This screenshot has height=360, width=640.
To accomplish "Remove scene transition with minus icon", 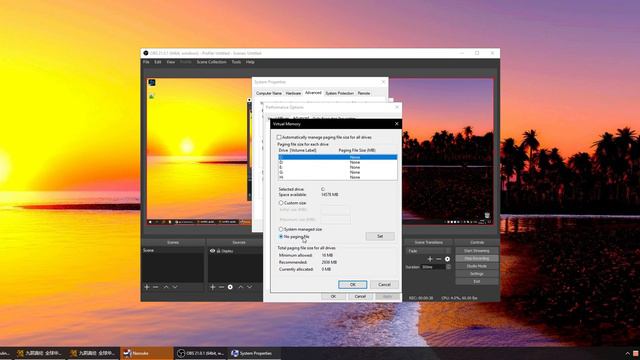I will 438,259.
